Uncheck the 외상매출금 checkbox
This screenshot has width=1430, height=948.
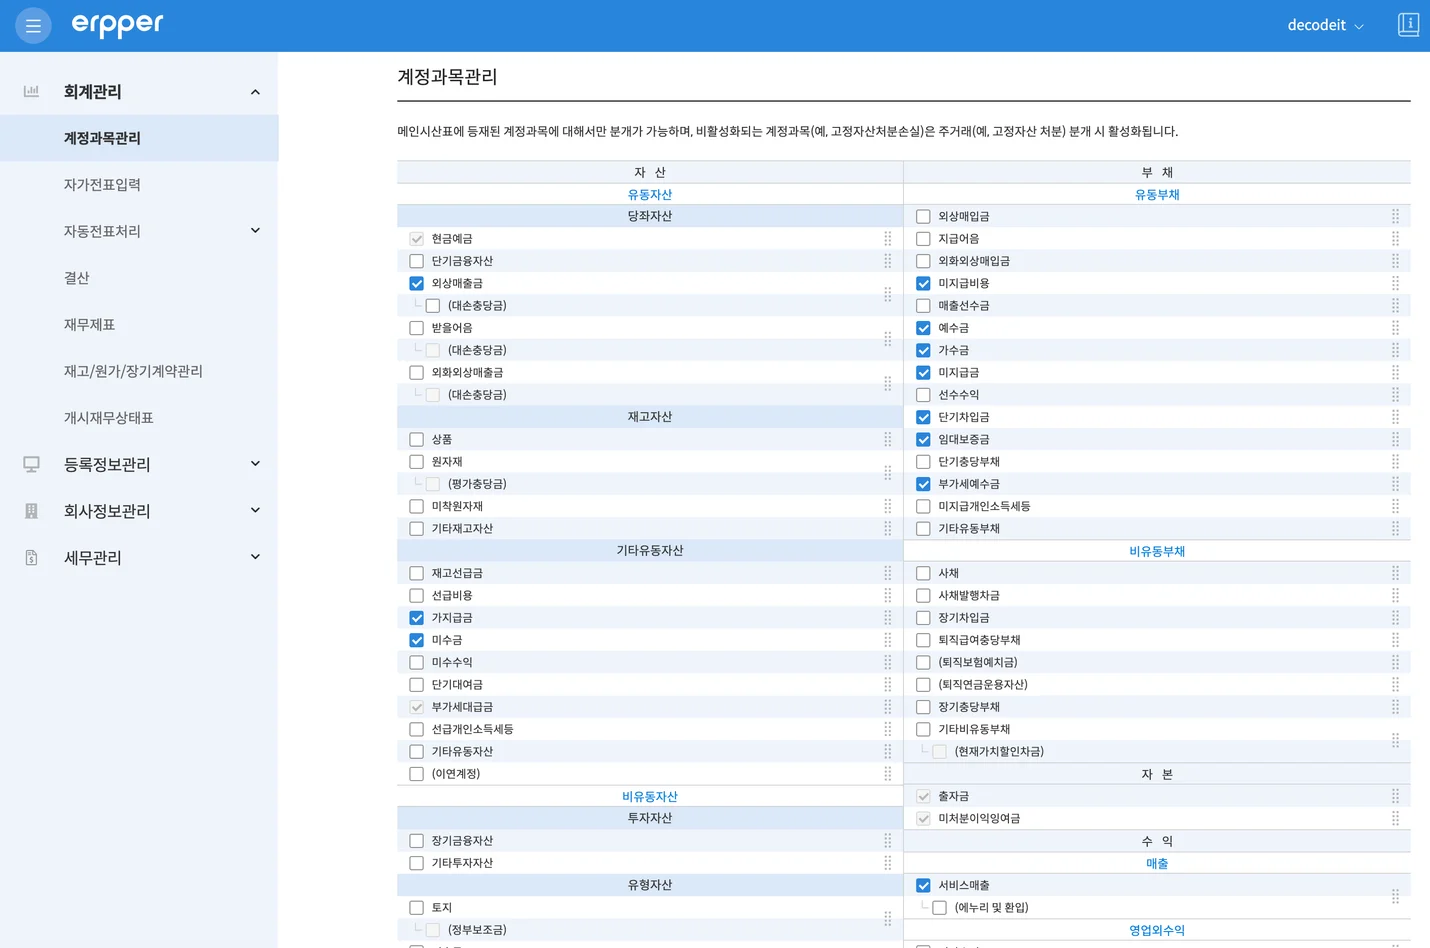[x=417, y=284]
